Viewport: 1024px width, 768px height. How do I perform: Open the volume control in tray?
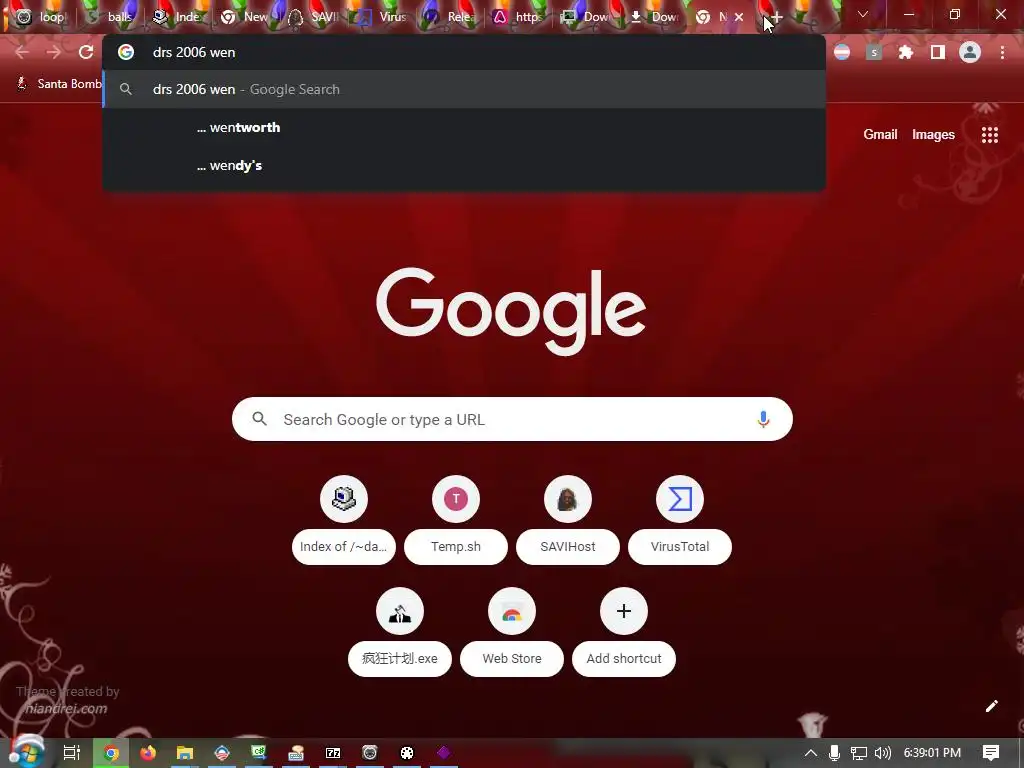(882, 753)
